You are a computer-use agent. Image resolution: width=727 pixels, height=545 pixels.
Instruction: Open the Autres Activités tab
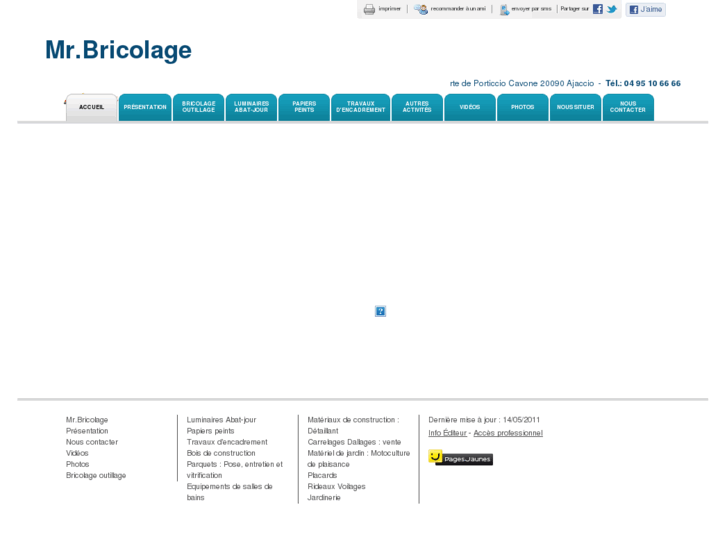417,108
